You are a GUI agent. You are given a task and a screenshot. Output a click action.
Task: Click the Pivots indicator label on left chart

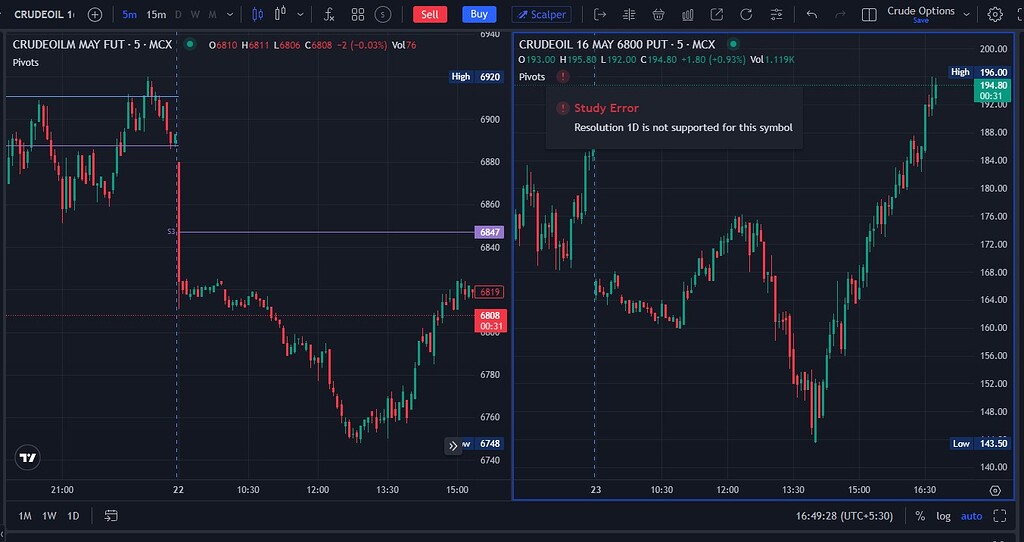26,63
